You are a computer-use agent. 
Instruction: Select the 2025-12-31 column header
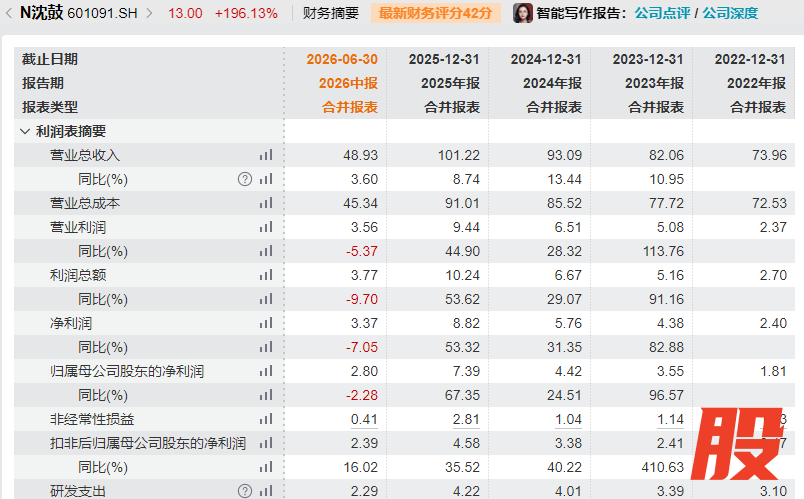tap(444, 59)
